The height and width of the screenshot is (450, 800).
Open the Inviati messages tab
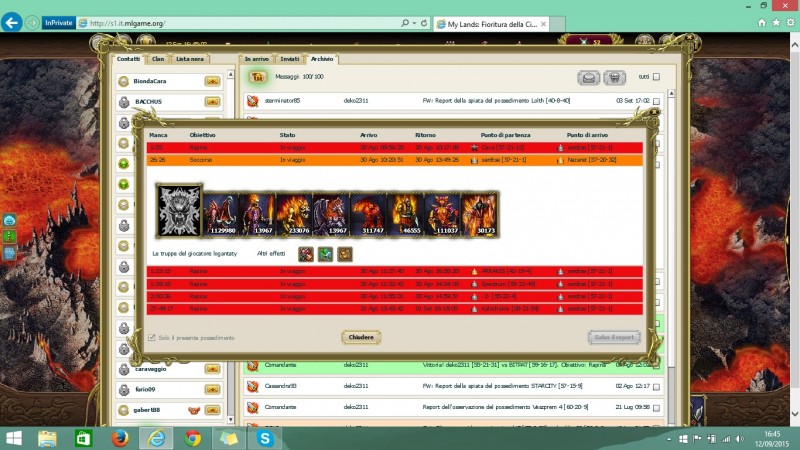(x=289, y=59)
